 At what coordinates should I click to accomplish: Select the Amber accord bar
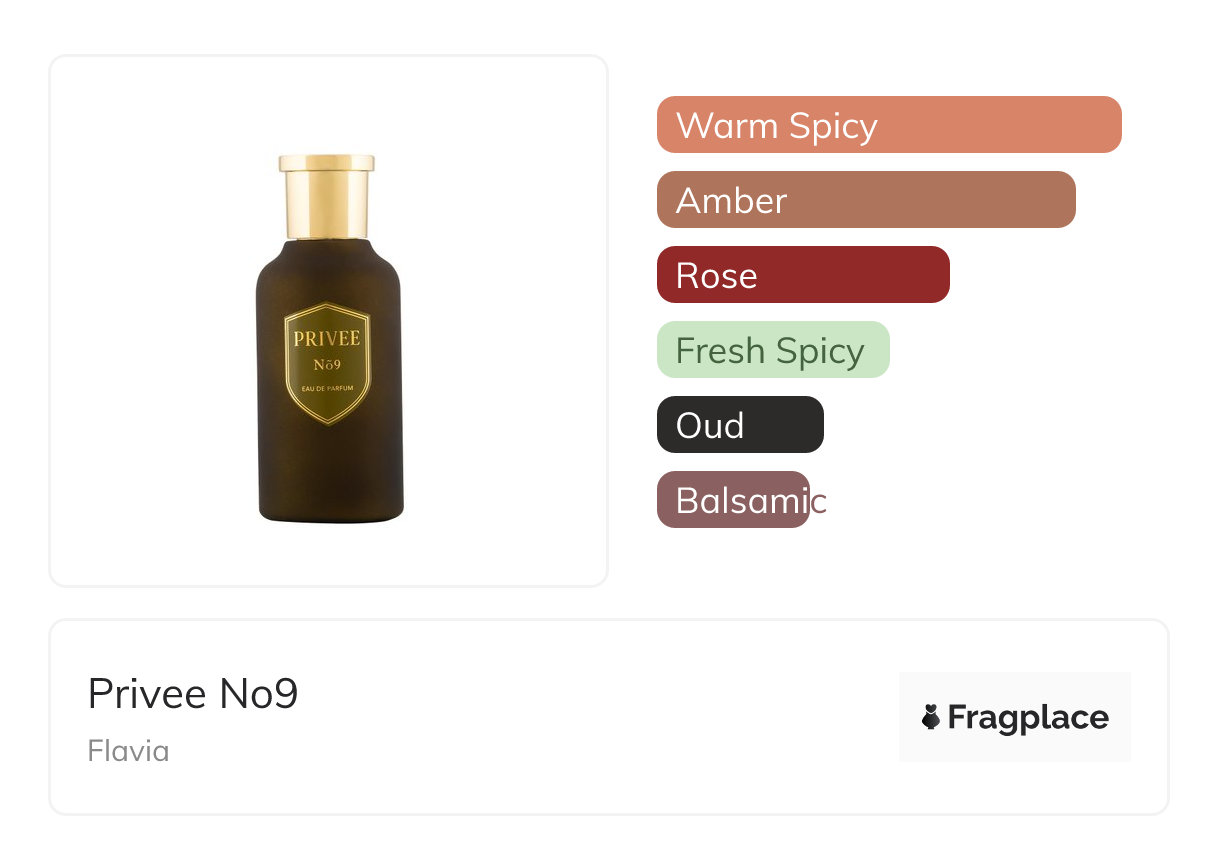[x=866, y=200]
